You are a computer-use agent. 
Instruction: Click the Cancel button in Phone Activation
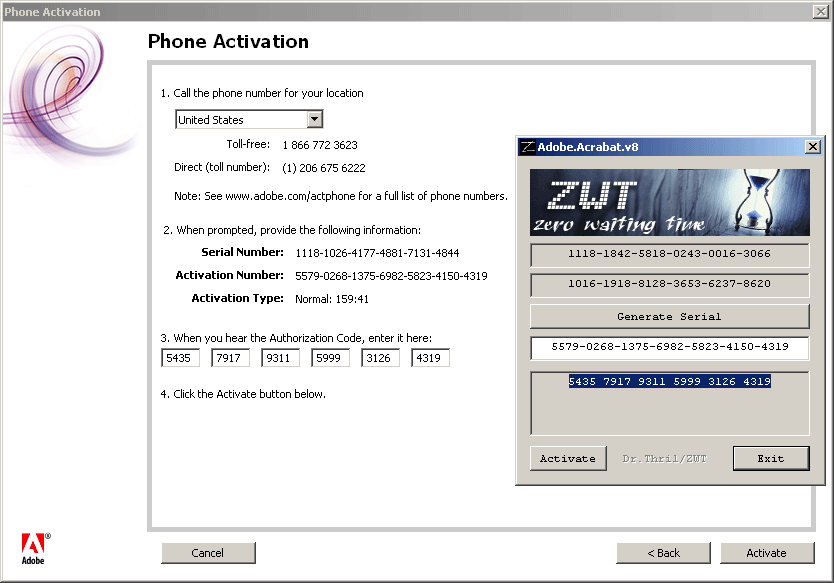coord(208,553)
